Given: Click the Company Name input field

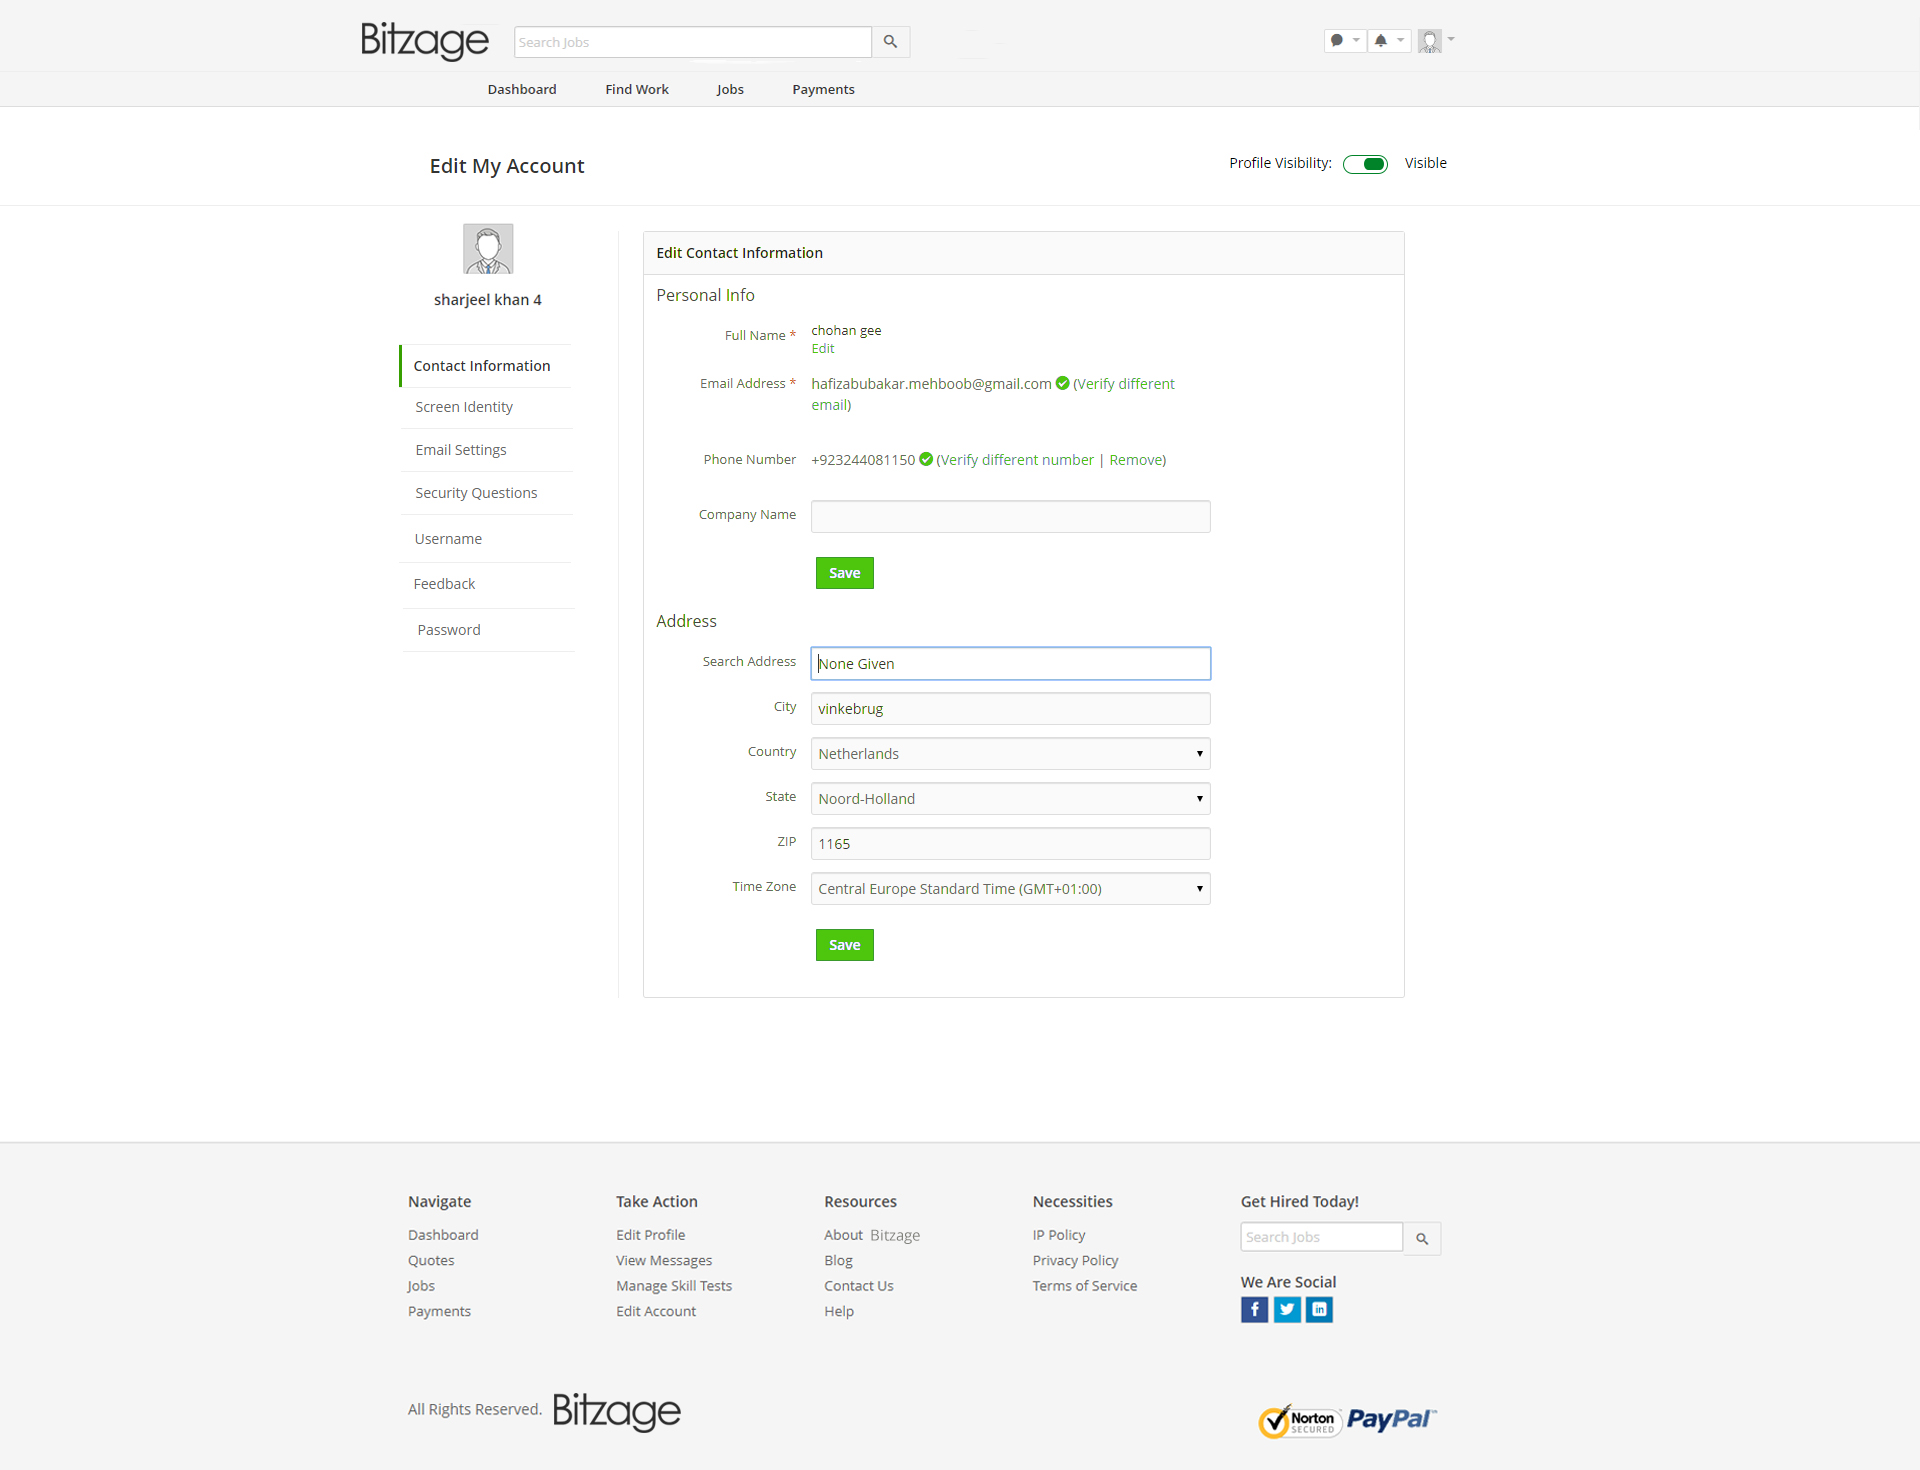Looking at the screenshot, I should (x=1010, y=517).
